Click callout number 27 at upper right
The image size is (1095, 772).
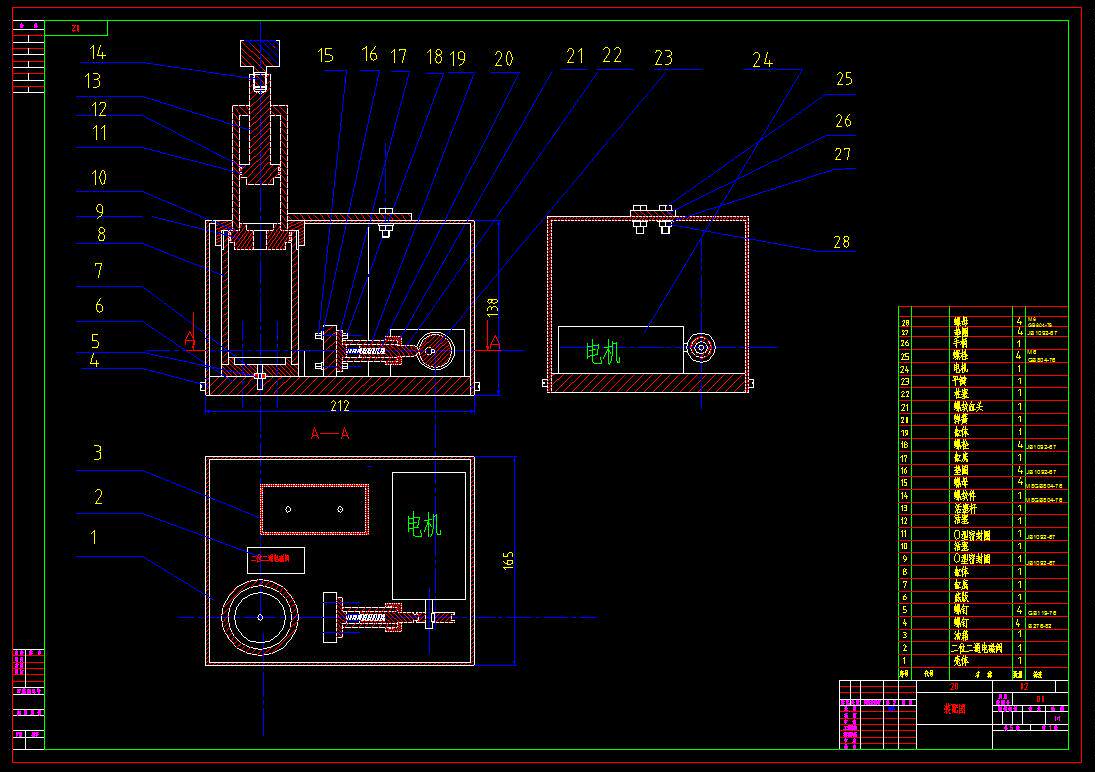pos(843,154)
